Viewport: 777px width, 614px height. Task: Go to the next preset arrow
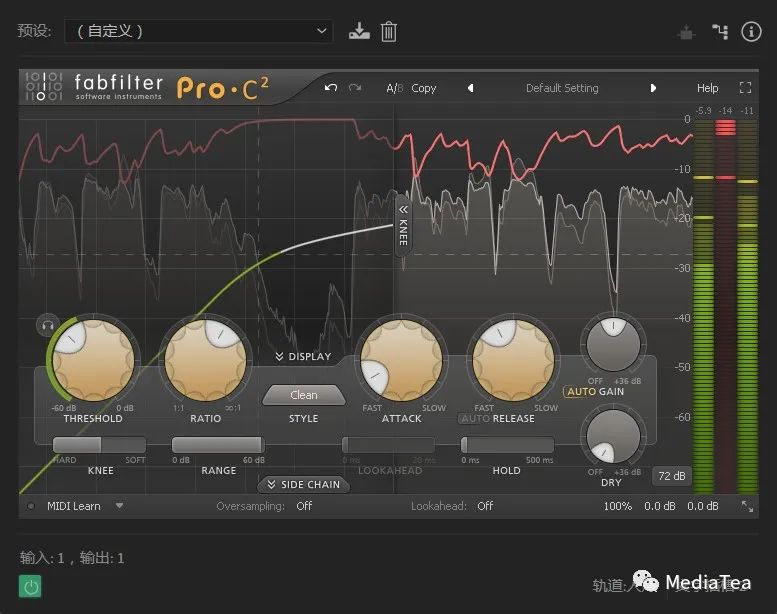point(653,88)
